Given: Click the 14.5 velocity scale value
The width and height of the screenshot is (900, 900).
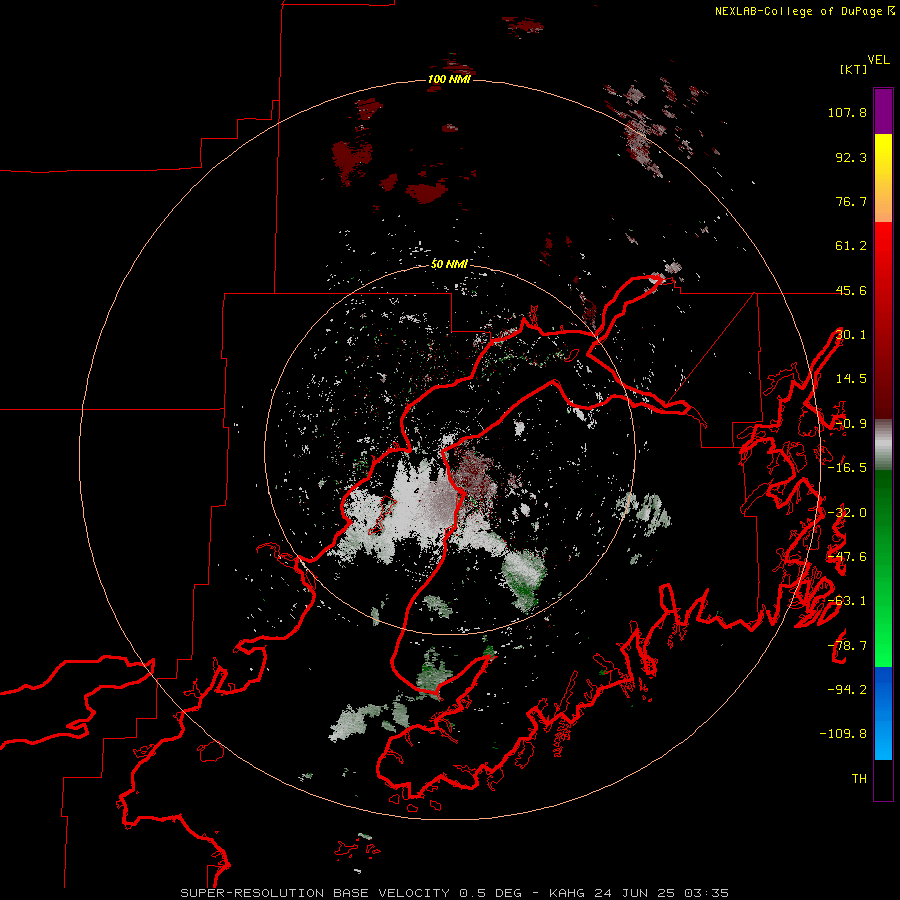Looking at the screenshot, I should (x=851, y=379).
